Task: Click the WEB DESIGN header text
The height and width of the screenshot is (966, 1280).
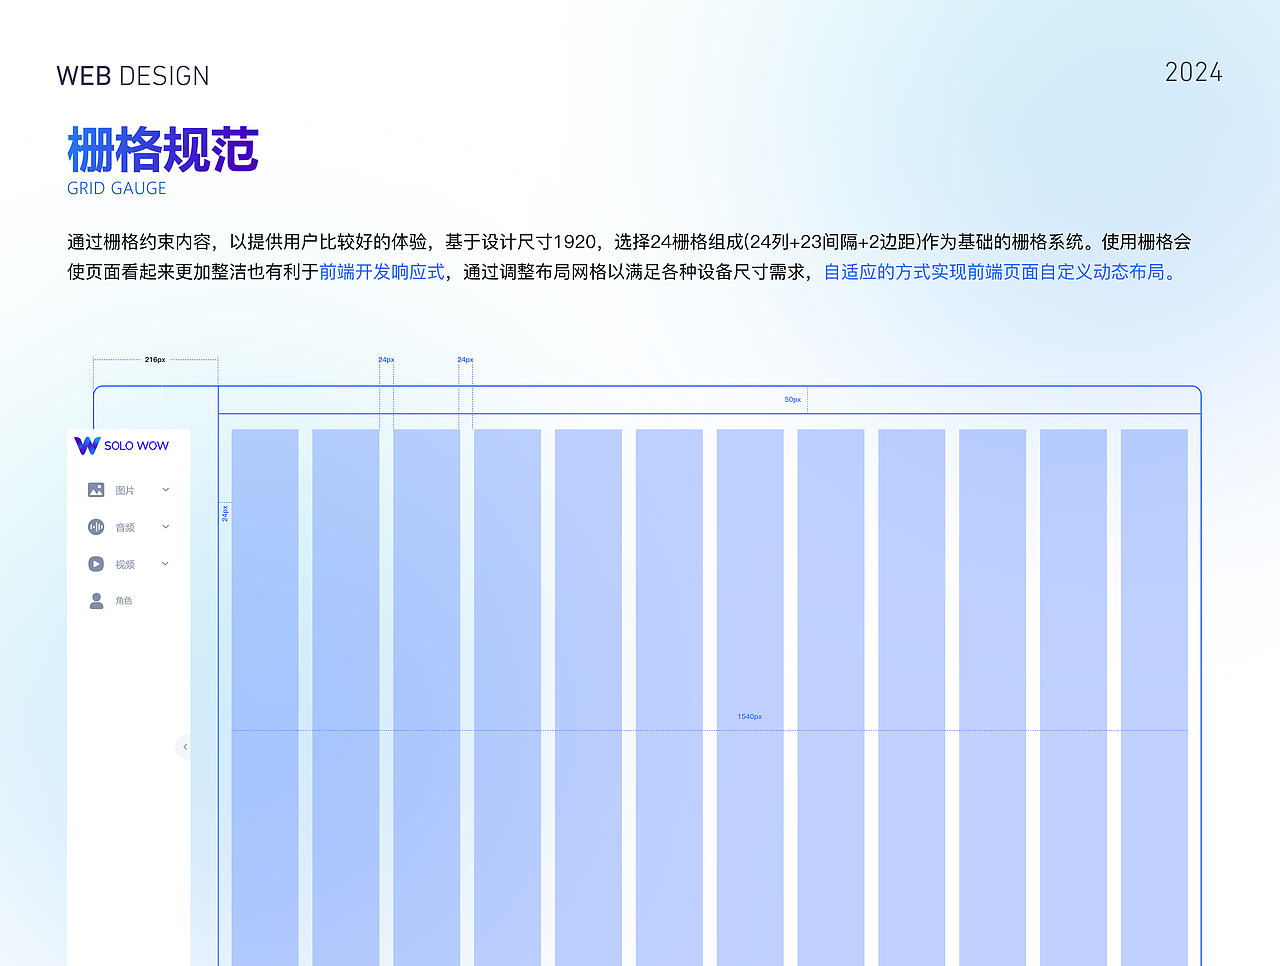Action: click(x=133, y=76)
